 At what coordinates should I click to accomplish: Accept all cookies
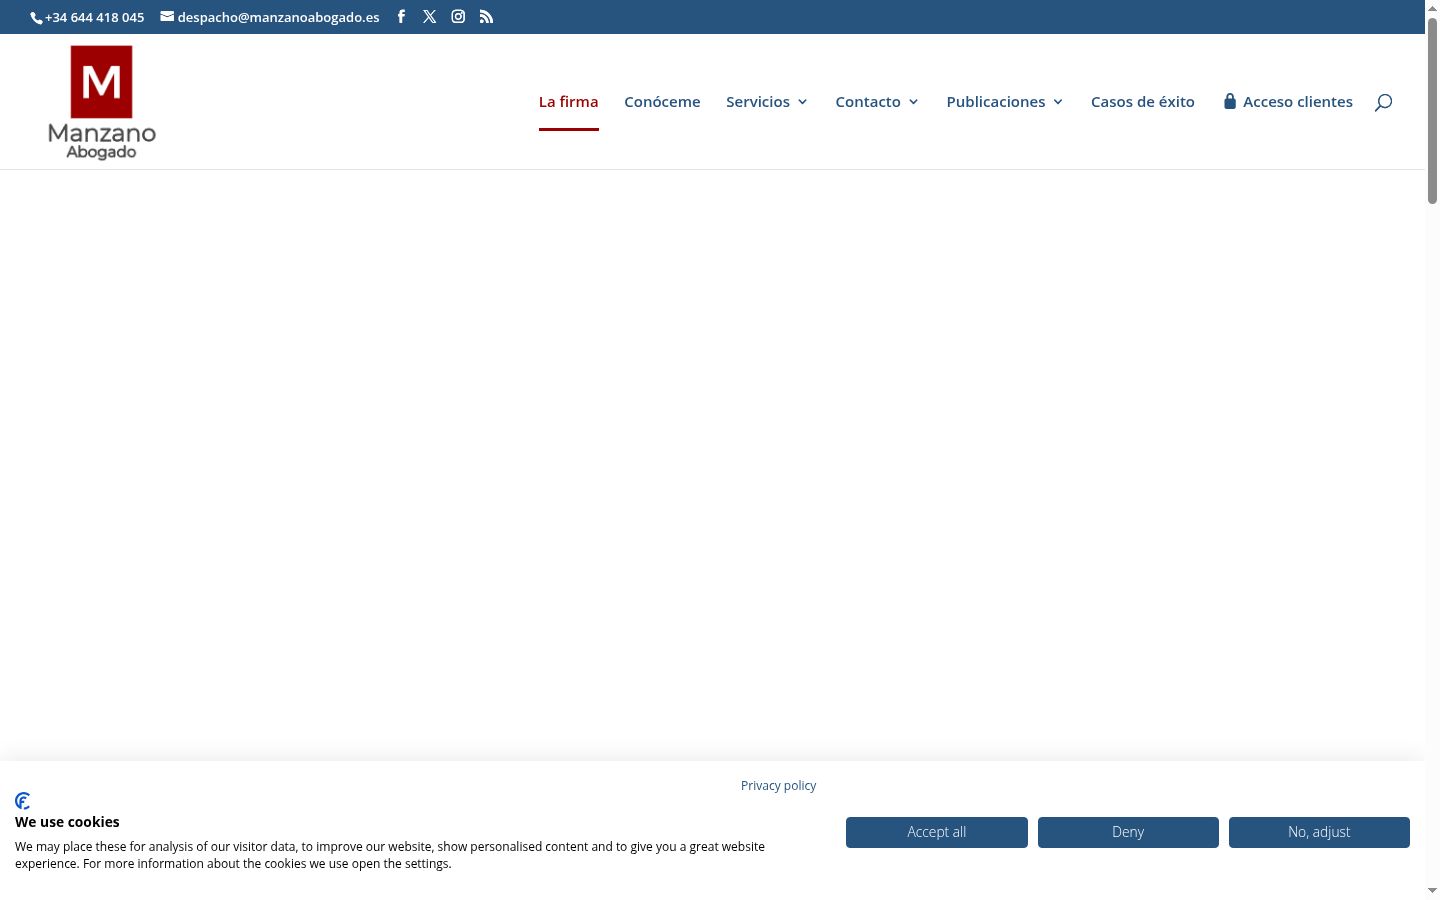(x=937, y=832)
